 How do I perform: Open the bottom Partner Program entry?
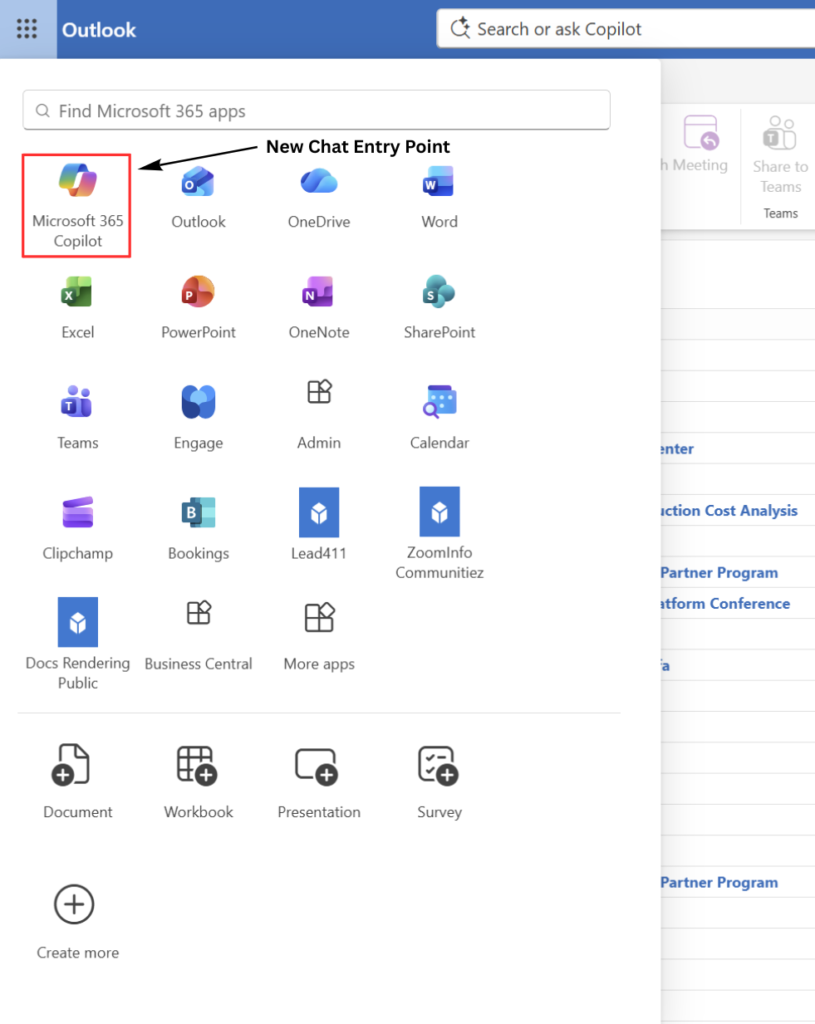tap(719, 882)
